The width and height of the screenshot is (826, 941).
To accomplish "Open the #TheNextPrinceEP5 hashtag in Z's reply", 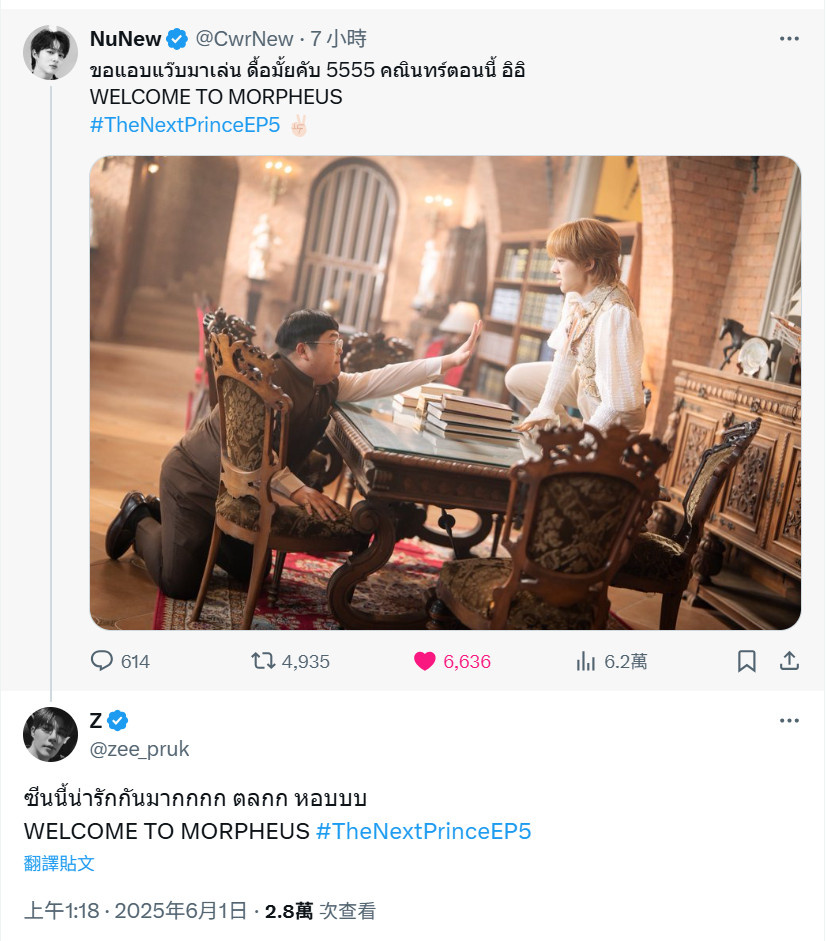I will (x=424, y=831).
